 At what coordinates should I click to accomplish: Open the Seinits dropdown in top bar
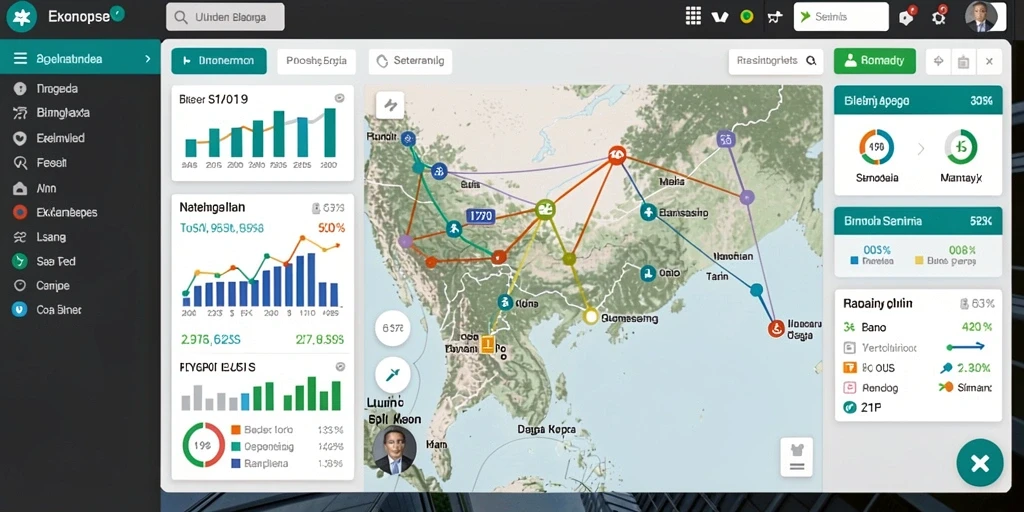[841, 17]
